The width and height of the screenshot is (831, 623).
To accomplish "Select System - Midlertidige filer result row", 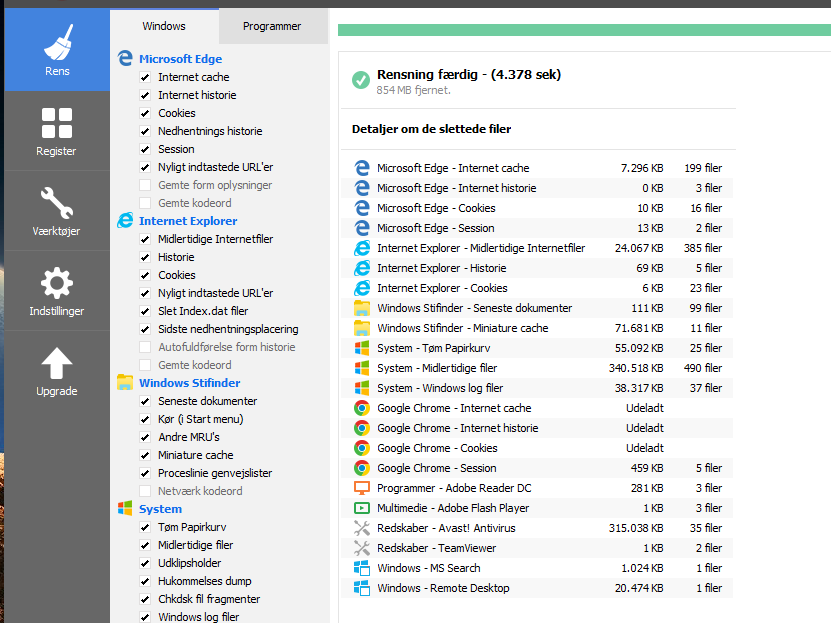I will [x=540, y=368].
